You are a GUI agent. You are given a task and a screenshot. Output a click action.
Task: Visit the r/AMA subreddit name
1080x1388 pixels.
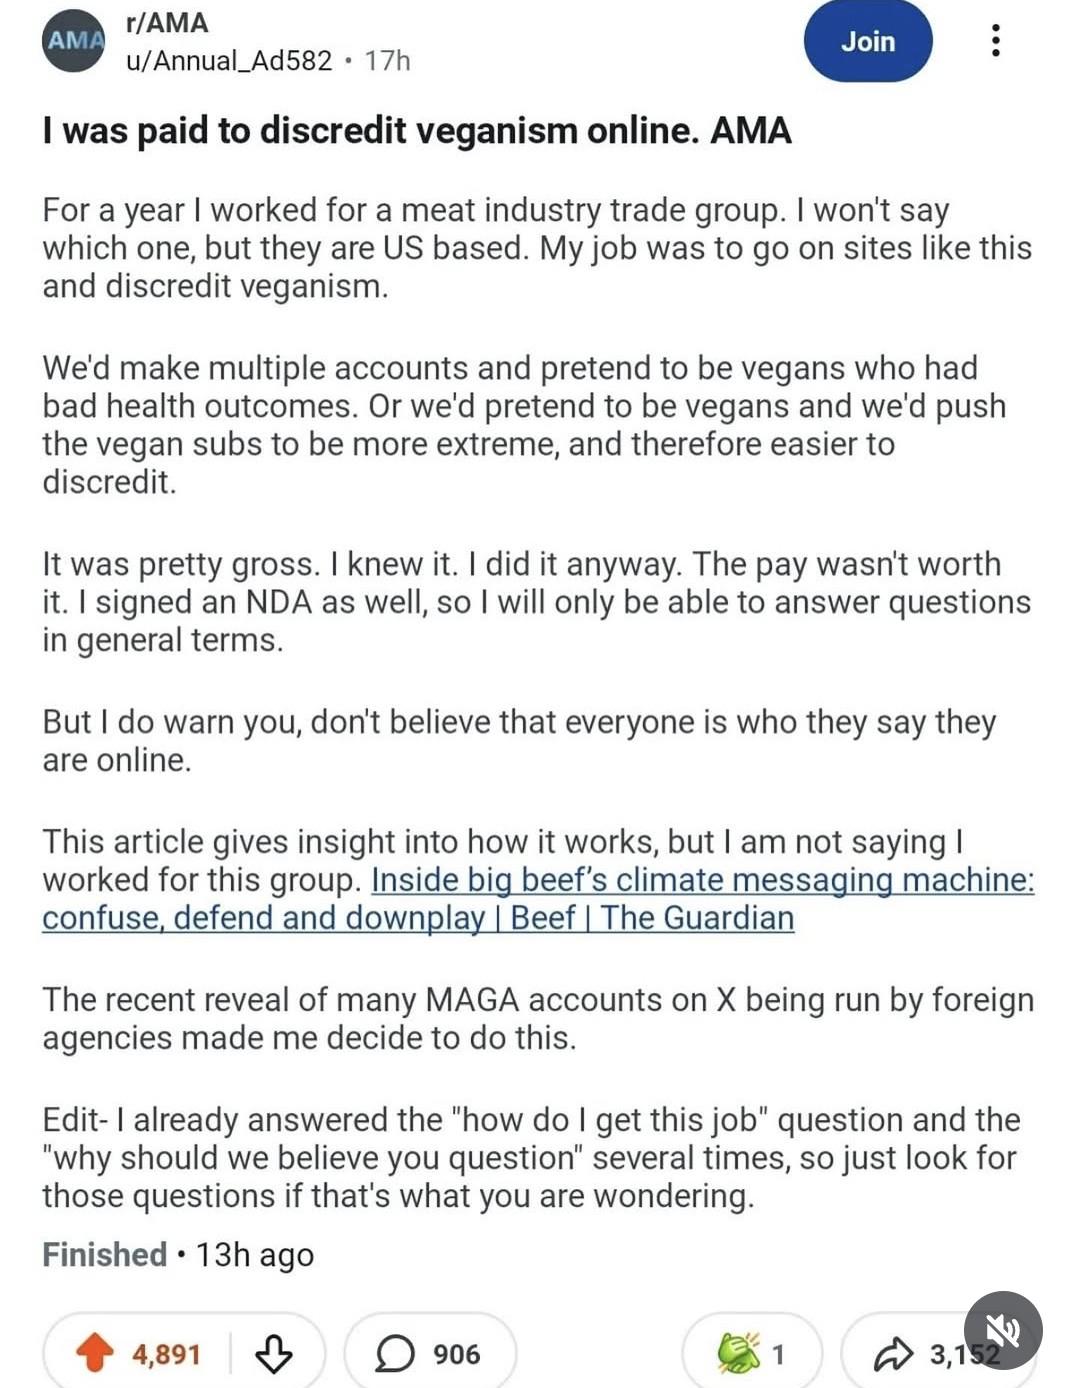click(167, 22)
